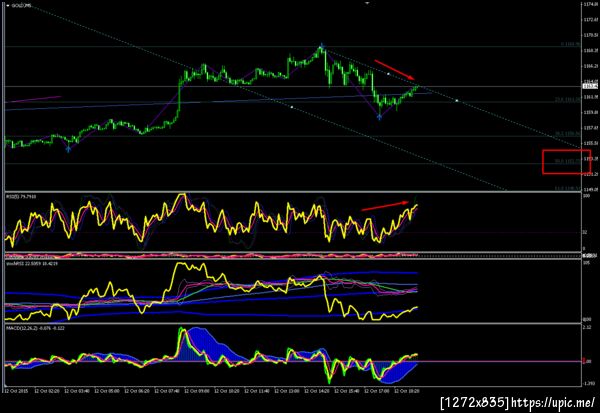Click the 12 Oct 06:20 time label
Image resolution: width=600 pixels, height=413 pixels.
137,391
